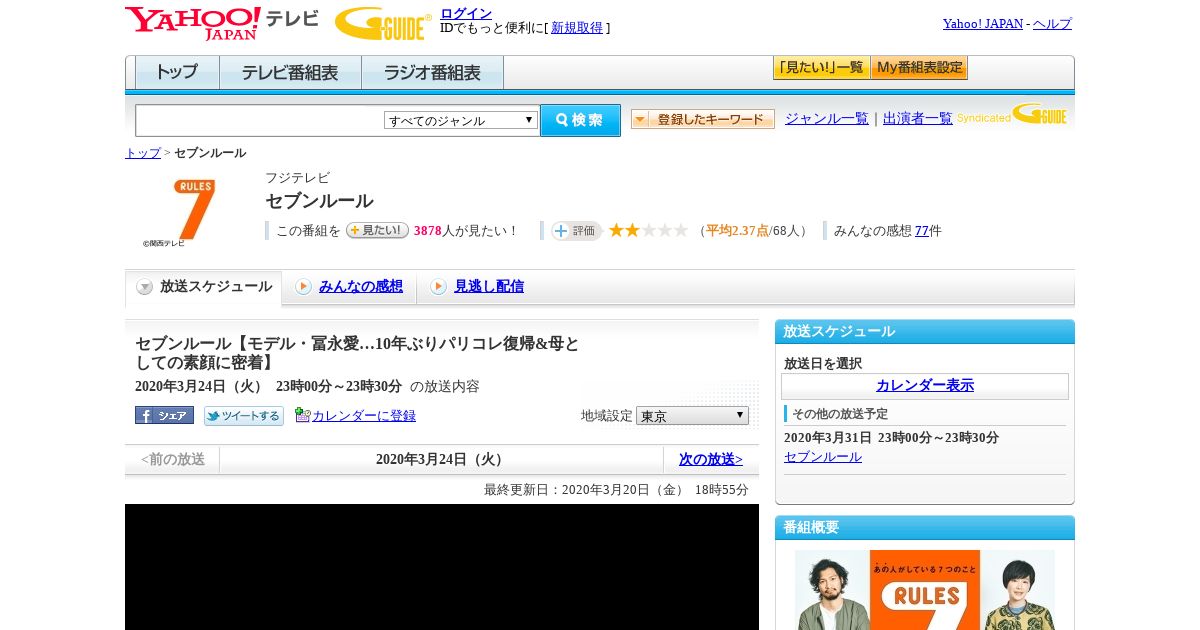Open the 地域設定 東京 region dropdown
This screenshot has height=630, width=1200.
692,415
